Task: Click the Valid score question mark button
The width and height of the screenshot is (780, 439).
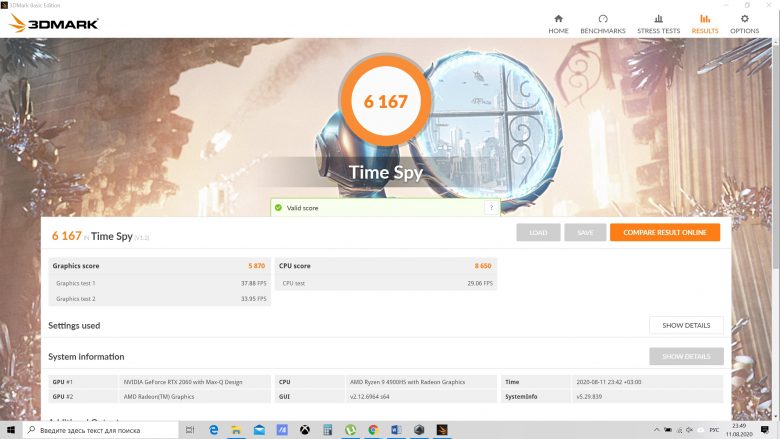Action: pos(491,208)
